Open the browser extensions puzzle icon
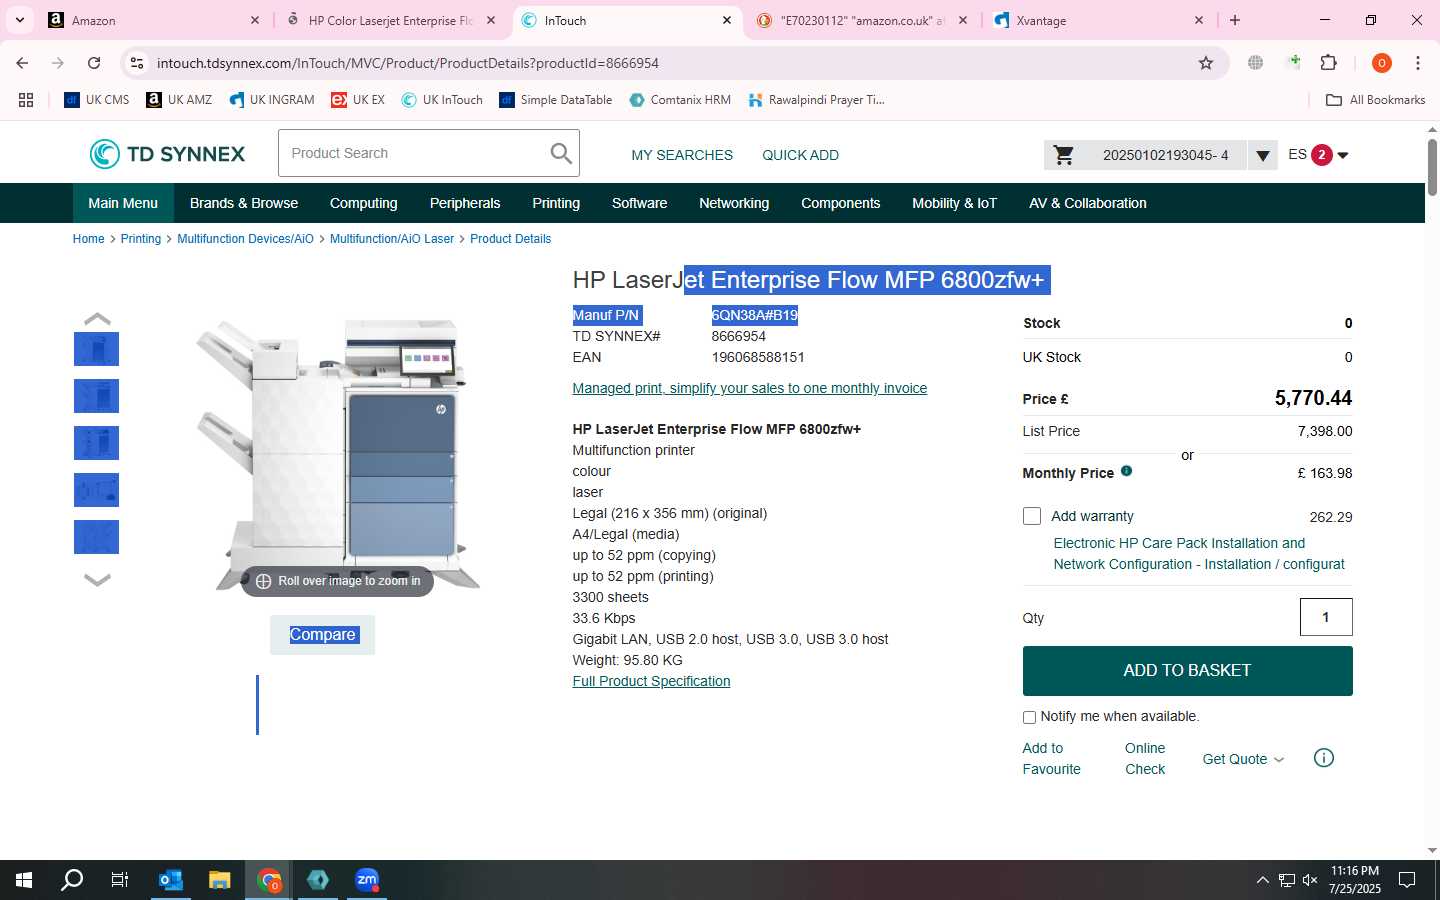 tap(1328, 63)
